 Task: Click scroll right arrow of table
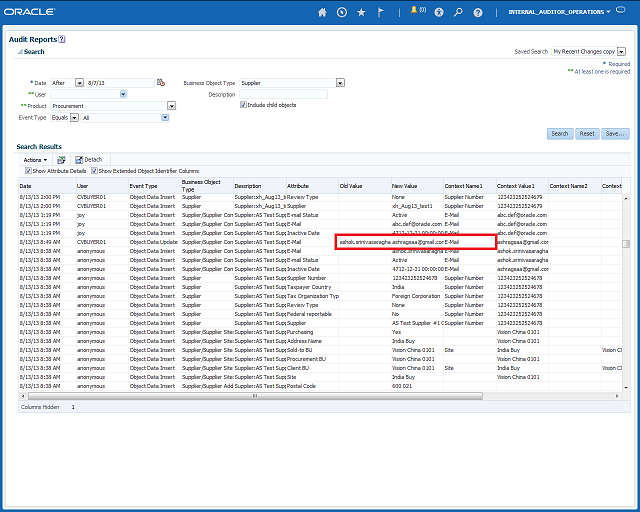(617, 396)
